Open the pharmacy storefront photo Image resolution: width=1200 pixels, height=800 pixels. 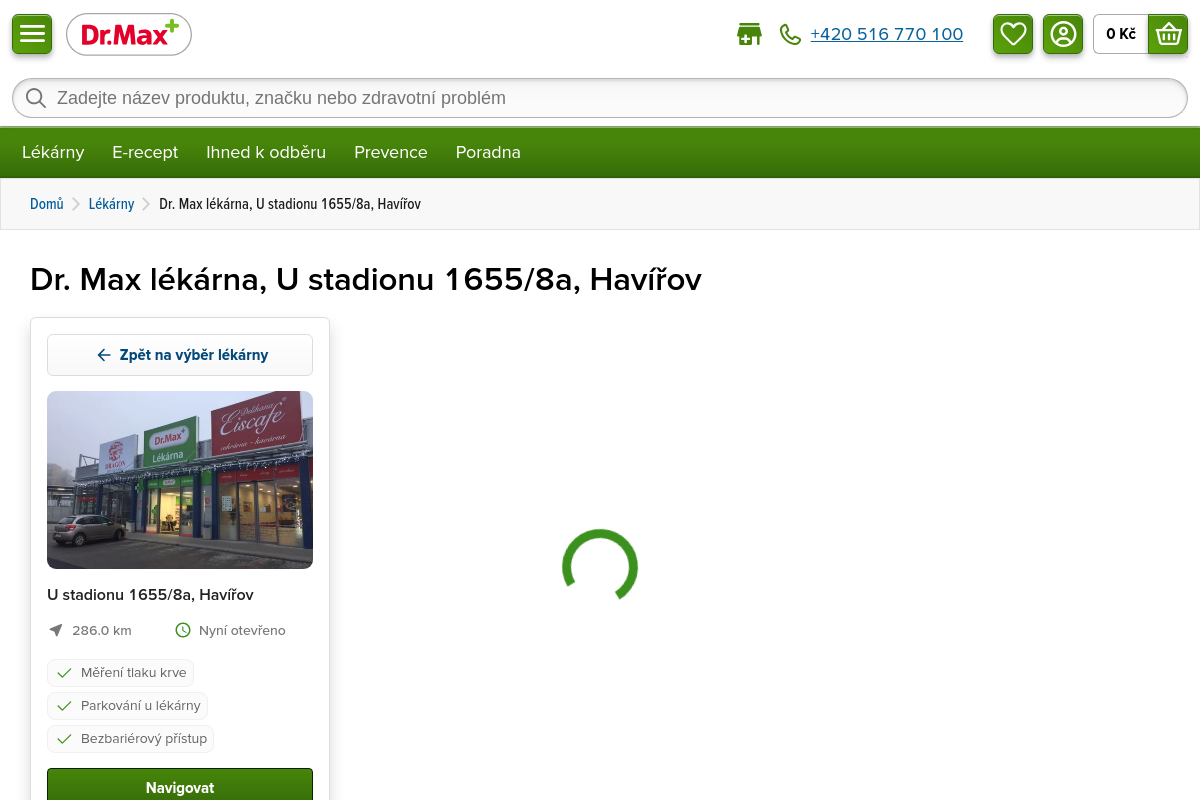180,480
